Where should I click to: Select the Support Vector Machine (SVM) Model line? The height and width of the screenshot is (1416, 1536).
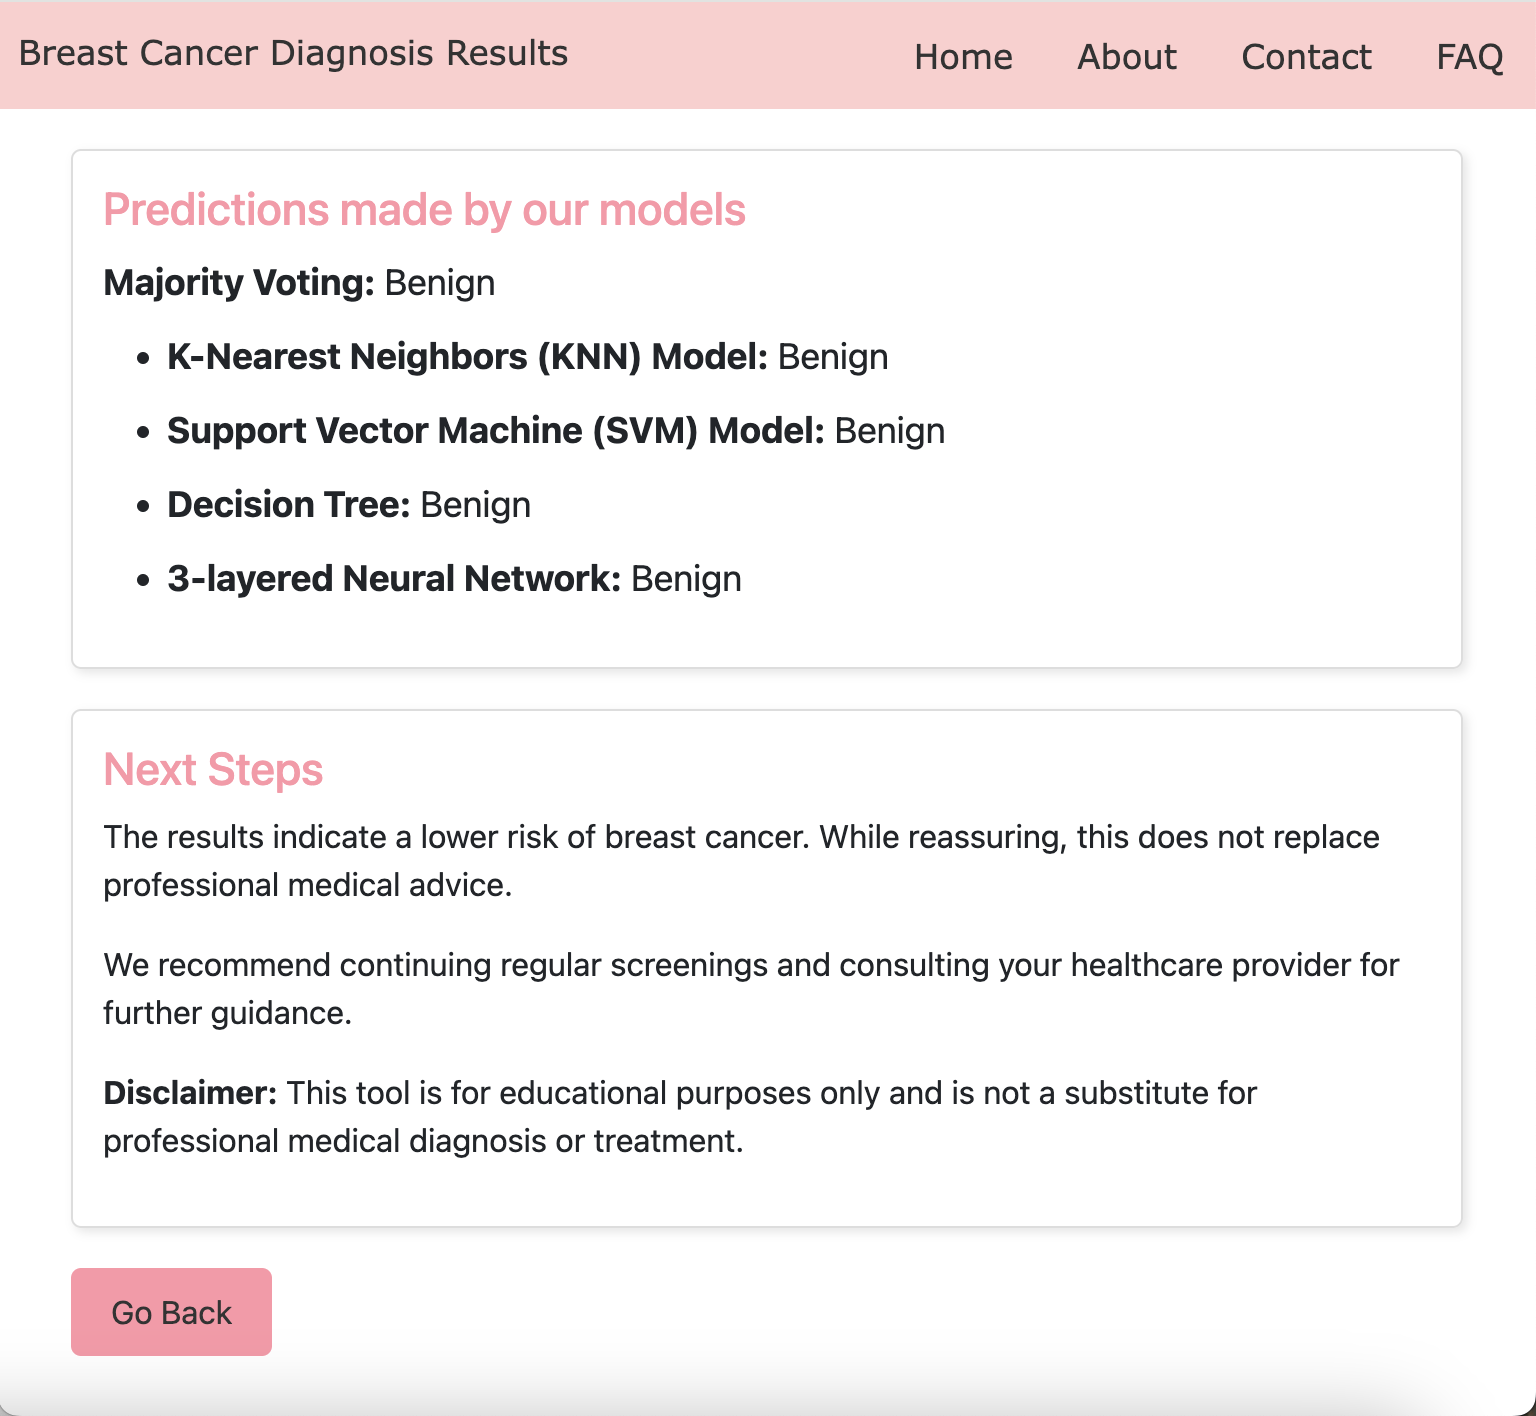point(556,431)
